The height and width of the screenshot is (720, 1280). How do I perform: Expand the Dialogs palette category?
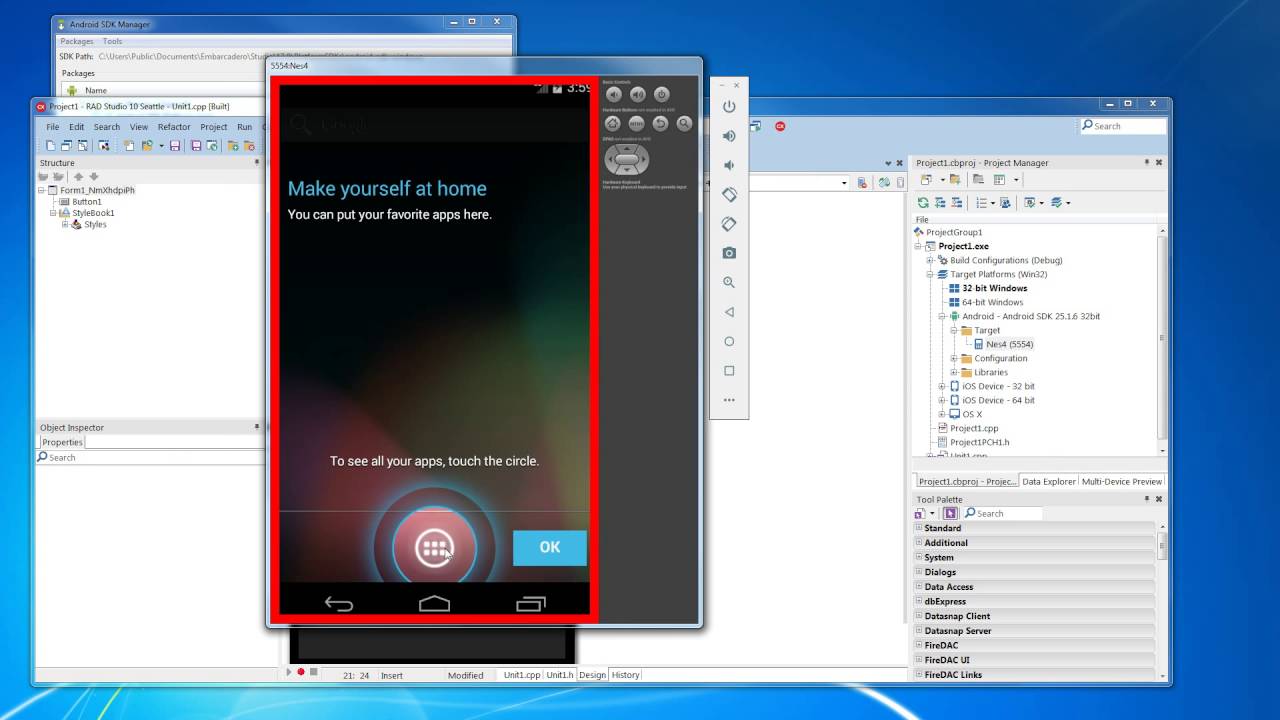918,572
